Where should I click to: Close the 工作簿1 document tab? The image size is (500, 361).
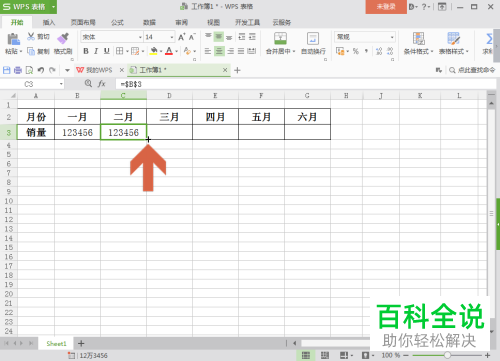[x=225, y=70]
